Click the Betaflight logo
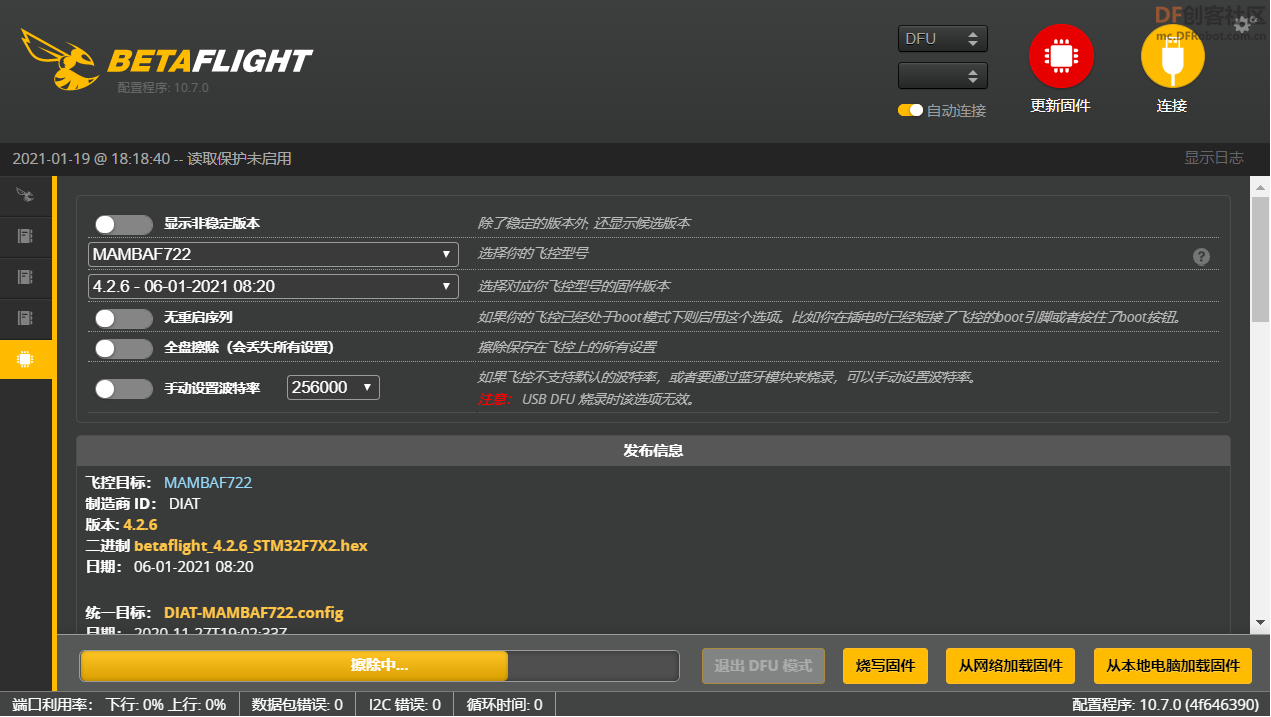The width and height of the screenshot is (1271, 717). pos(166,58)
